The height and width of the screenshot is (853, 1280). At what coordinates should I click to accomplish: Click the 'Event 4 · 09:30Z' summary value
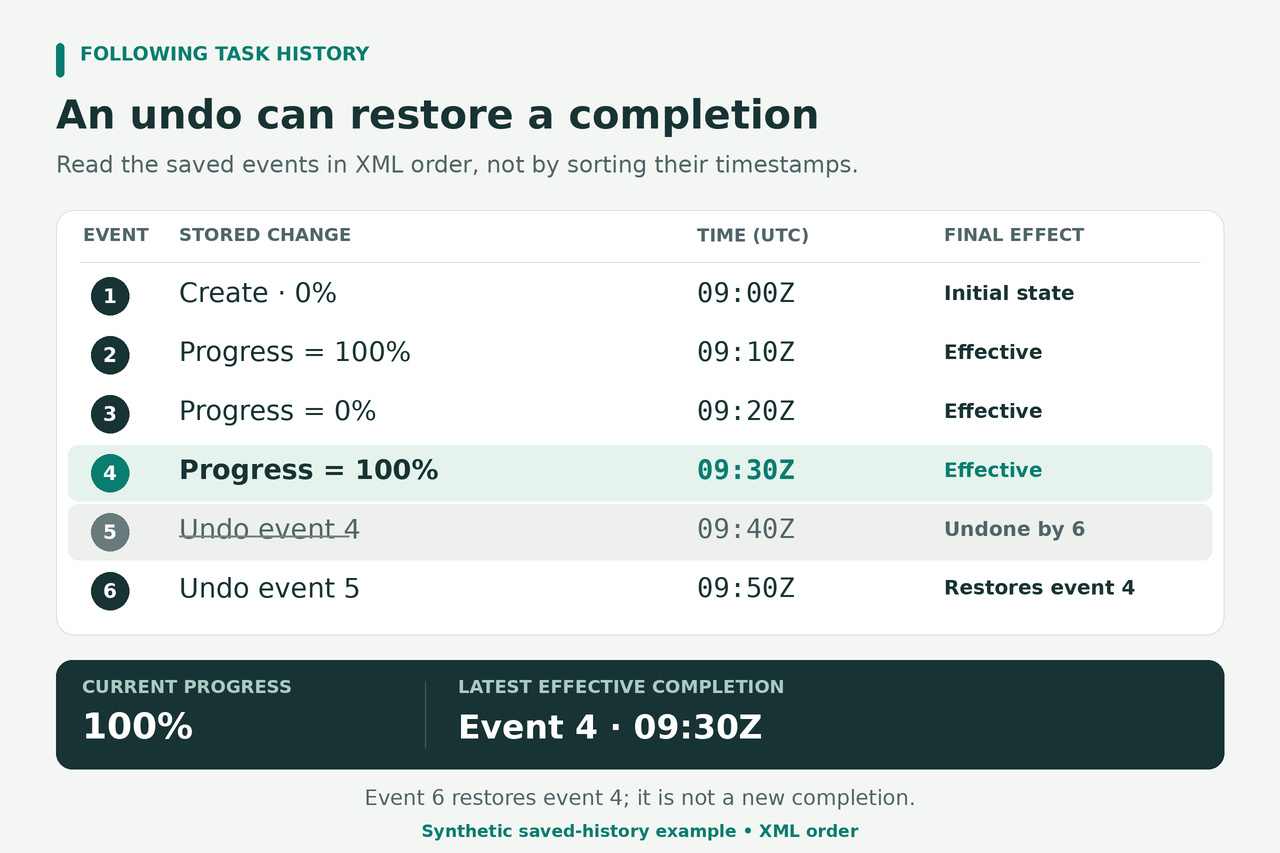click(610, 727)
